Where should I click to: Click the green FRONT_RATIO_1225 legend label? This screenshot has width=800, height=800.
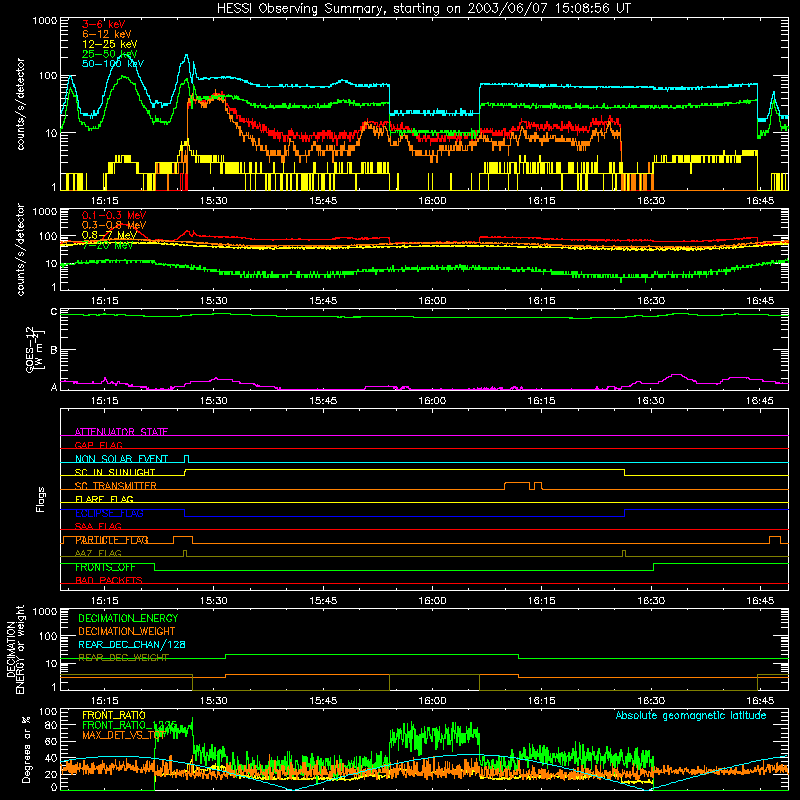point(129,725)
